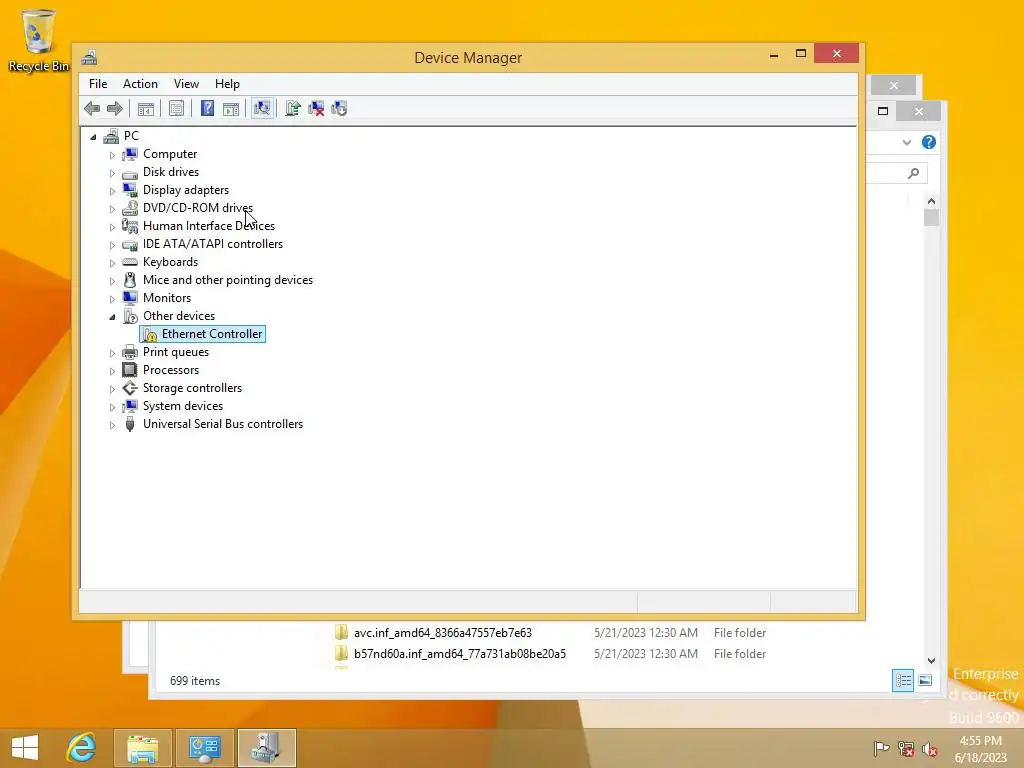1024x768 pixels.
Task: Click the Disk drives icon
Action: [130, 172]
